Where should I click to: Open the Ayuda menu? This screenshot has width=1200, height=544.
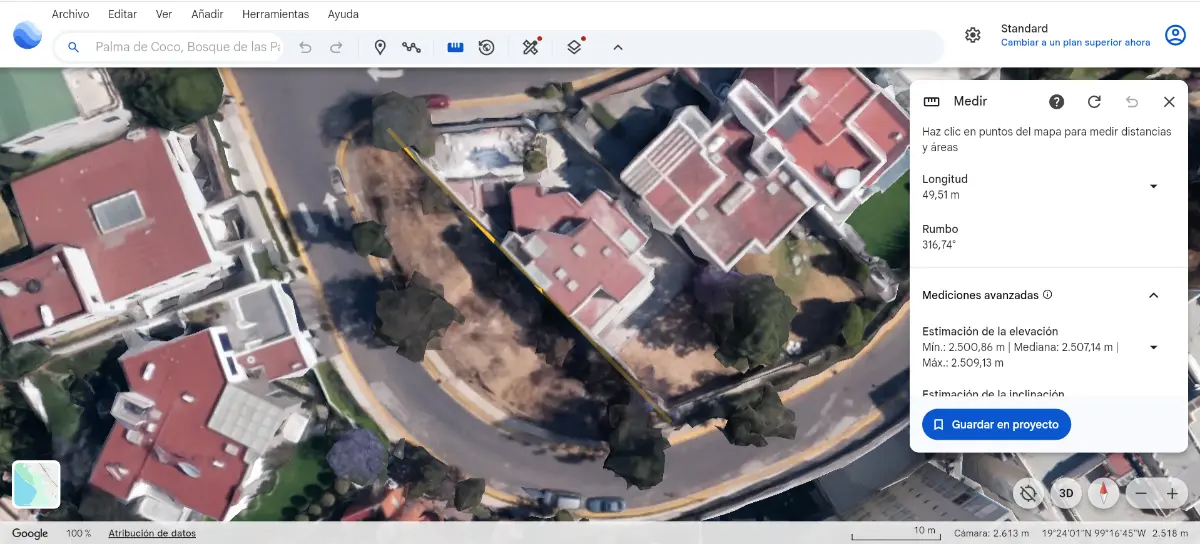[343, 15]
